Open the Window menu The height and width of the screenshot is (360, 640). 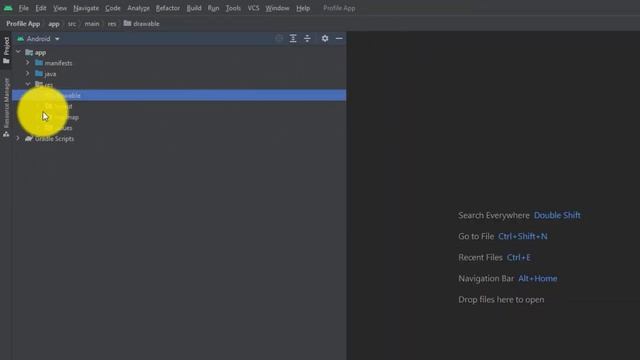click(x=277, y=8)
